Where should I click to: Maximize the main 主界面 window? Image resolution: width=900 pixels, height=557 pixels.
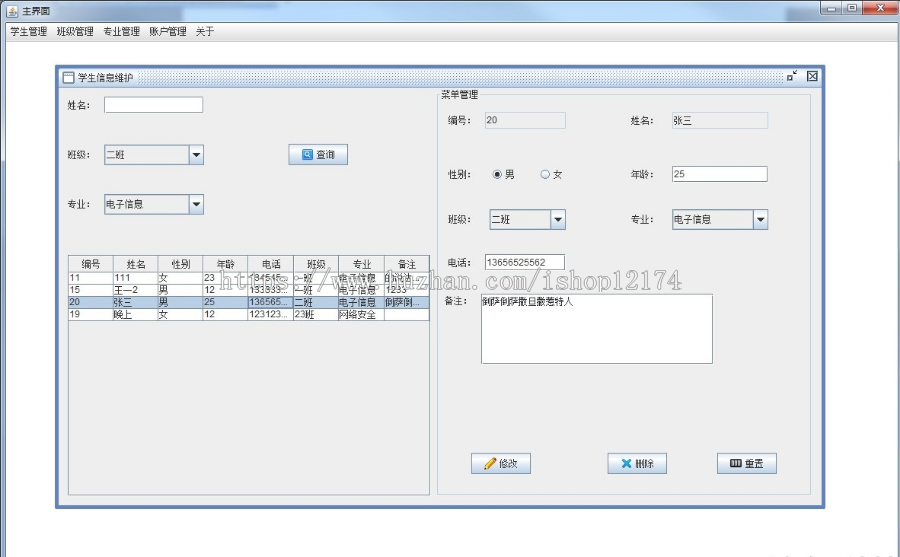[852, 8]
